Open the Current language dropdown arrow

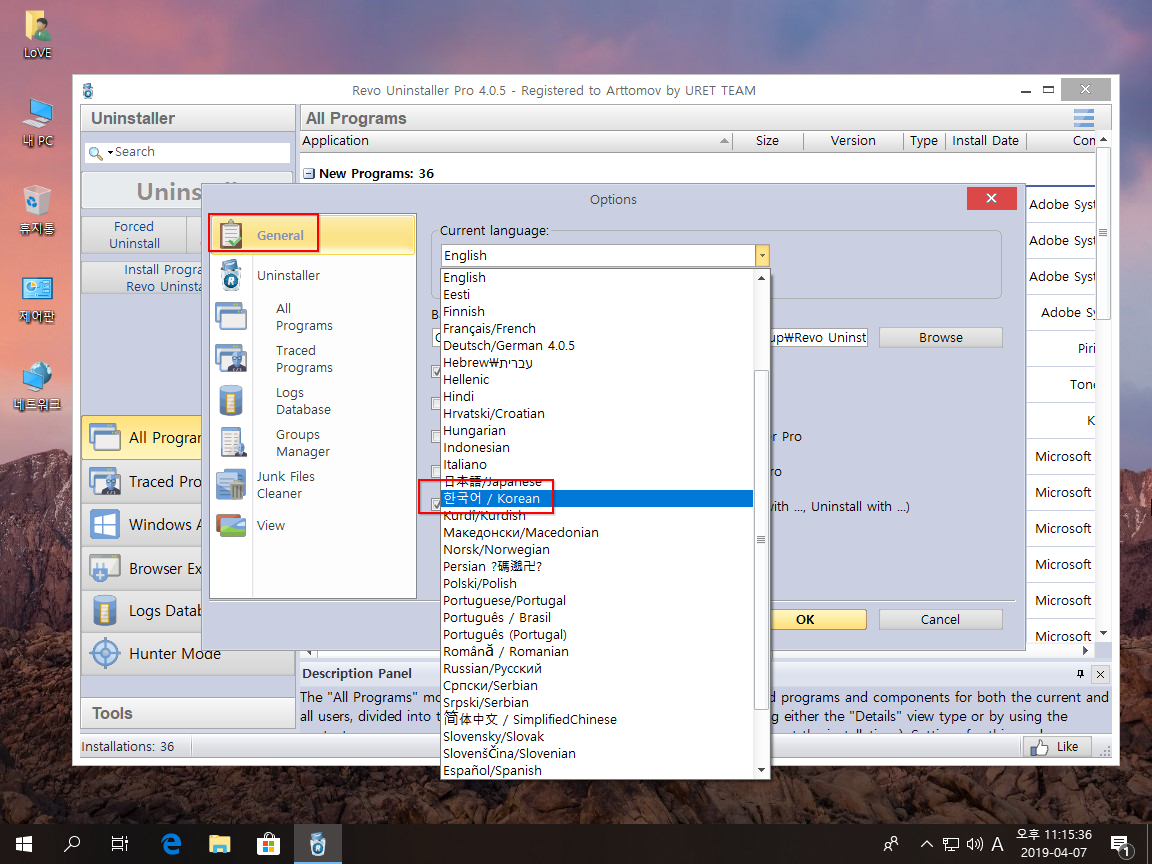762,256
